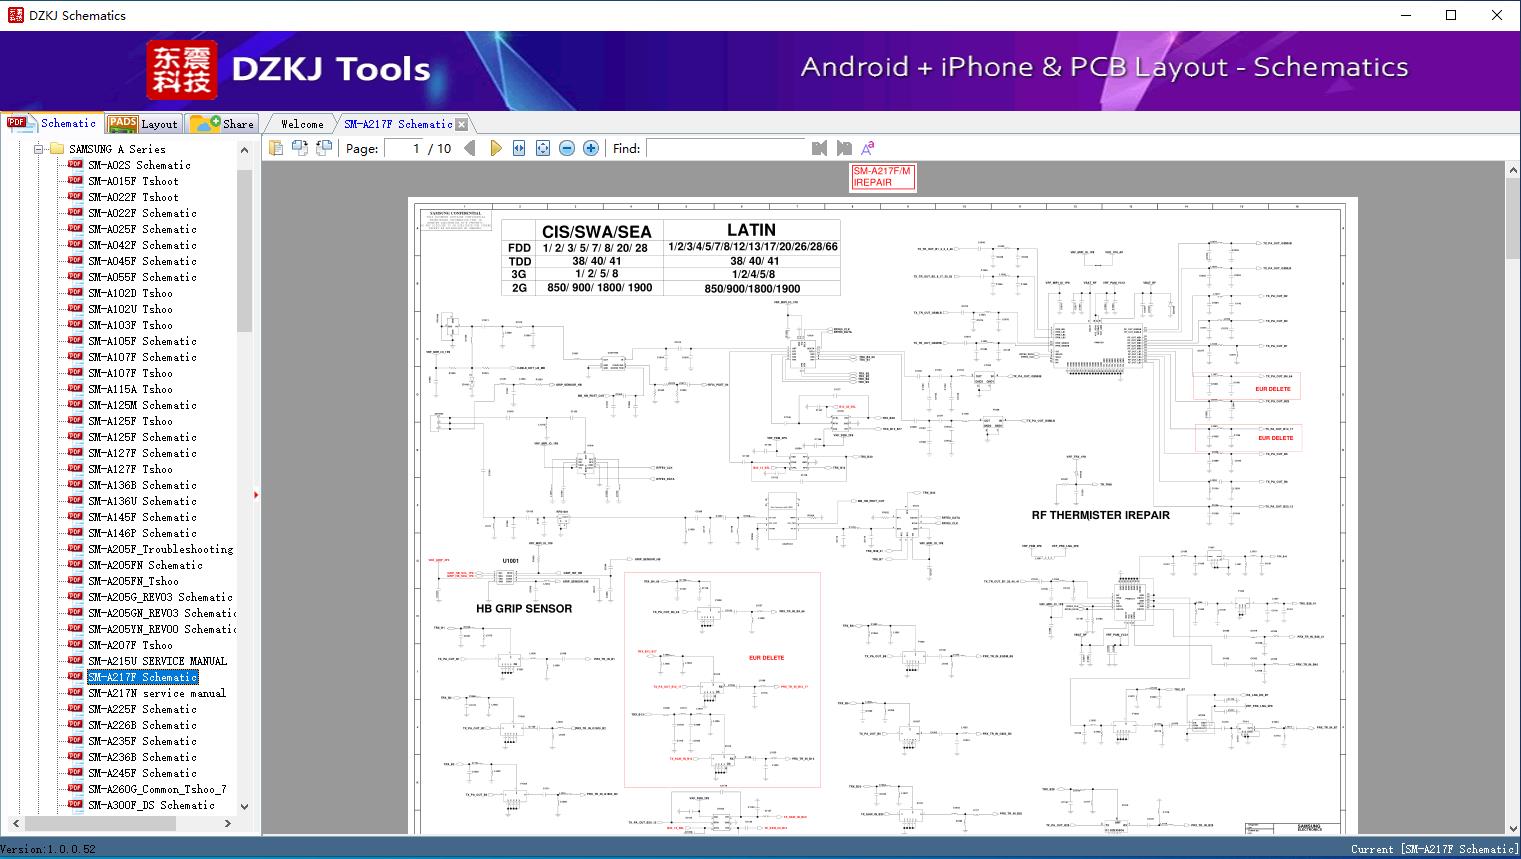
Task: Switch to the PADS Layout tab
Action: coord(144,123)
